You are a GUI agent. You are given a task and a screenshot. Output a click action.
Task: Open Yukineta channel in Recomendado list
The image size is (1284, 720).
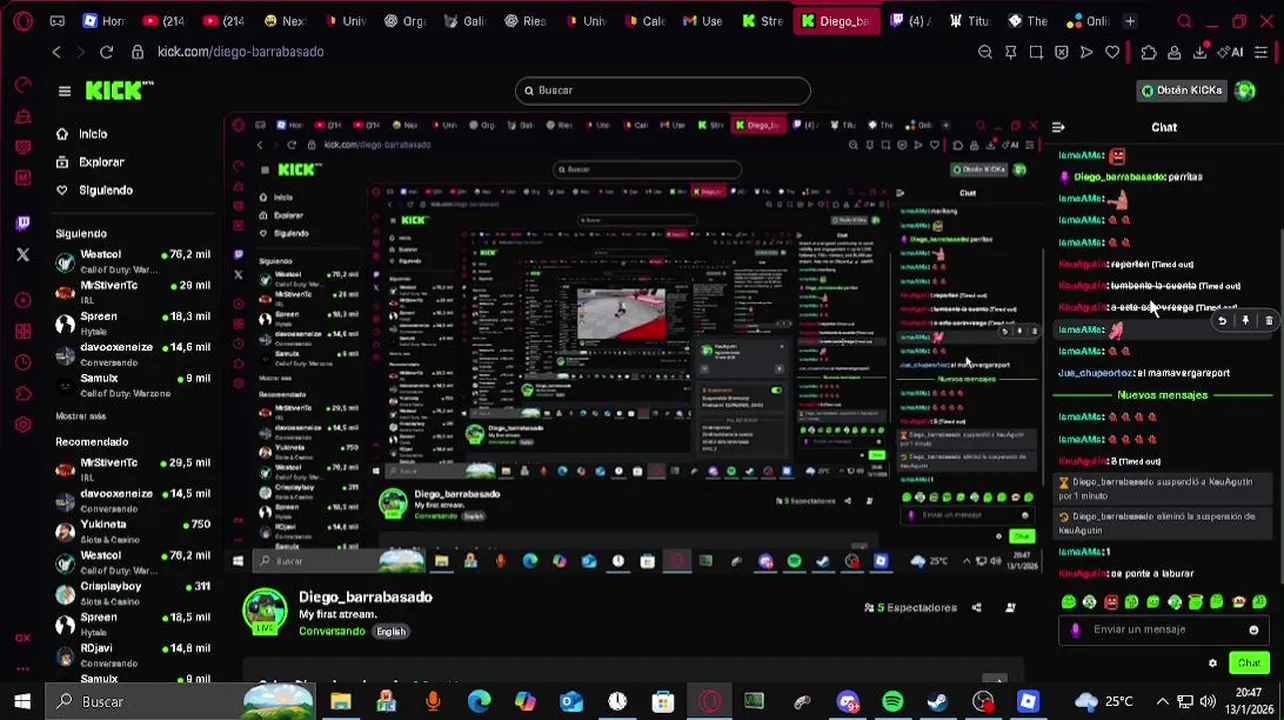point(133,531)
